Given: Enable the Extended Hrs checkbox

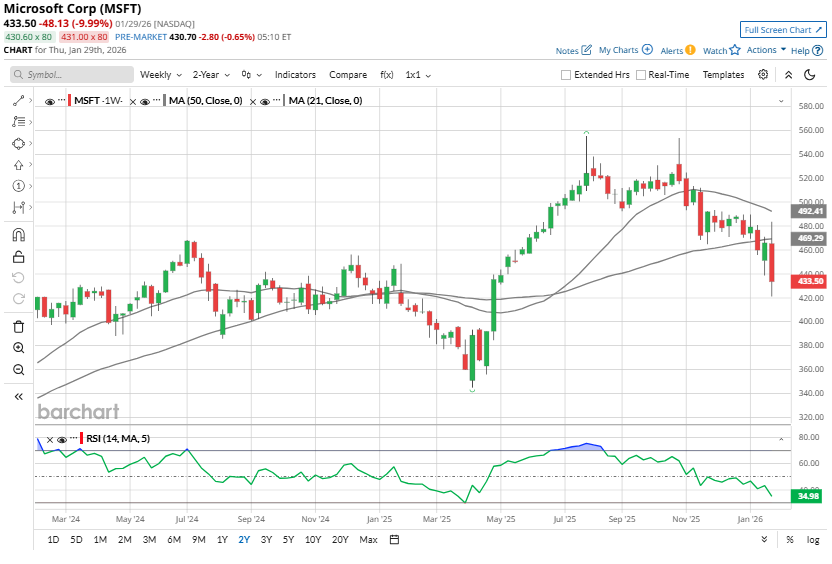Looking at the screenshot, I should point(566,75).
